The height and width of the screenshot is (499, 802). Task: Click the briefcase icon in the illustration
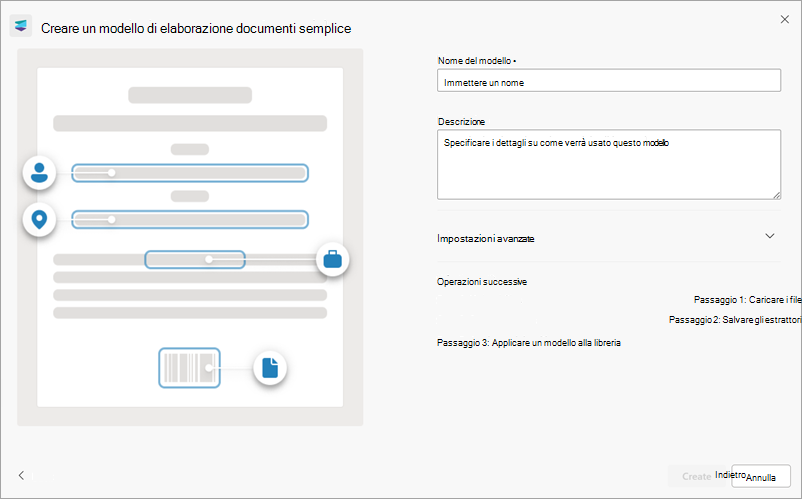[x=332, y=259]
